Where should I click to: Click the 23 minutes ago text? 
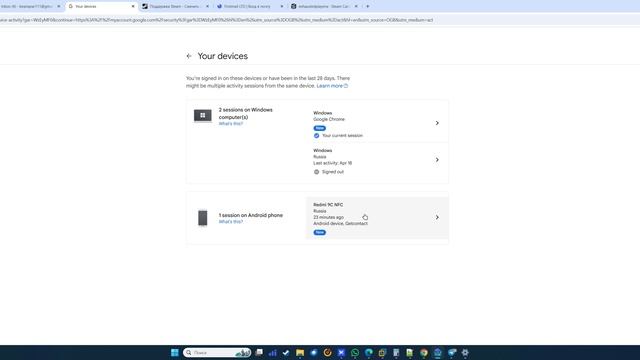tap(329, 218)
